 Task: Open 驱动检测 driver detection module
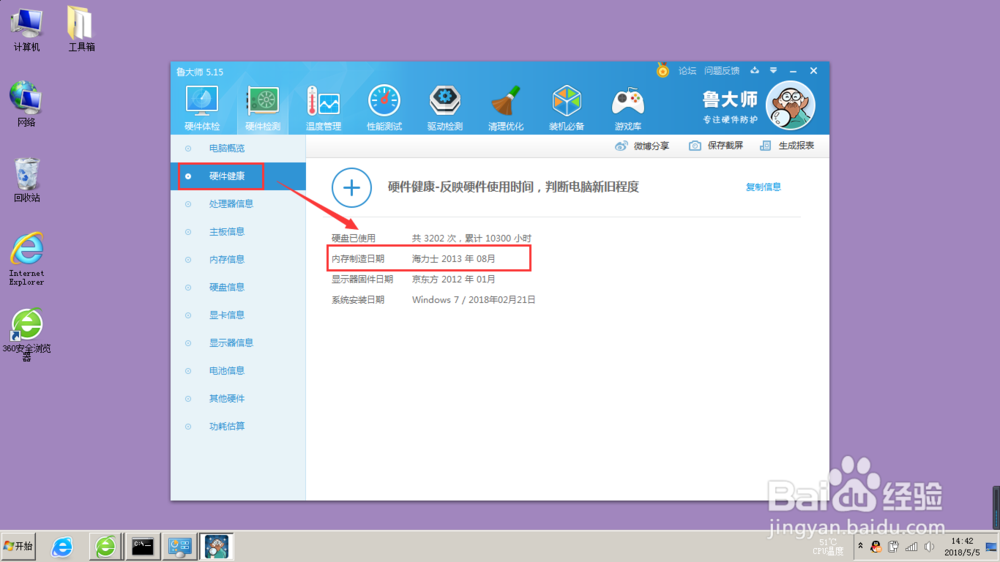(445, 108)
